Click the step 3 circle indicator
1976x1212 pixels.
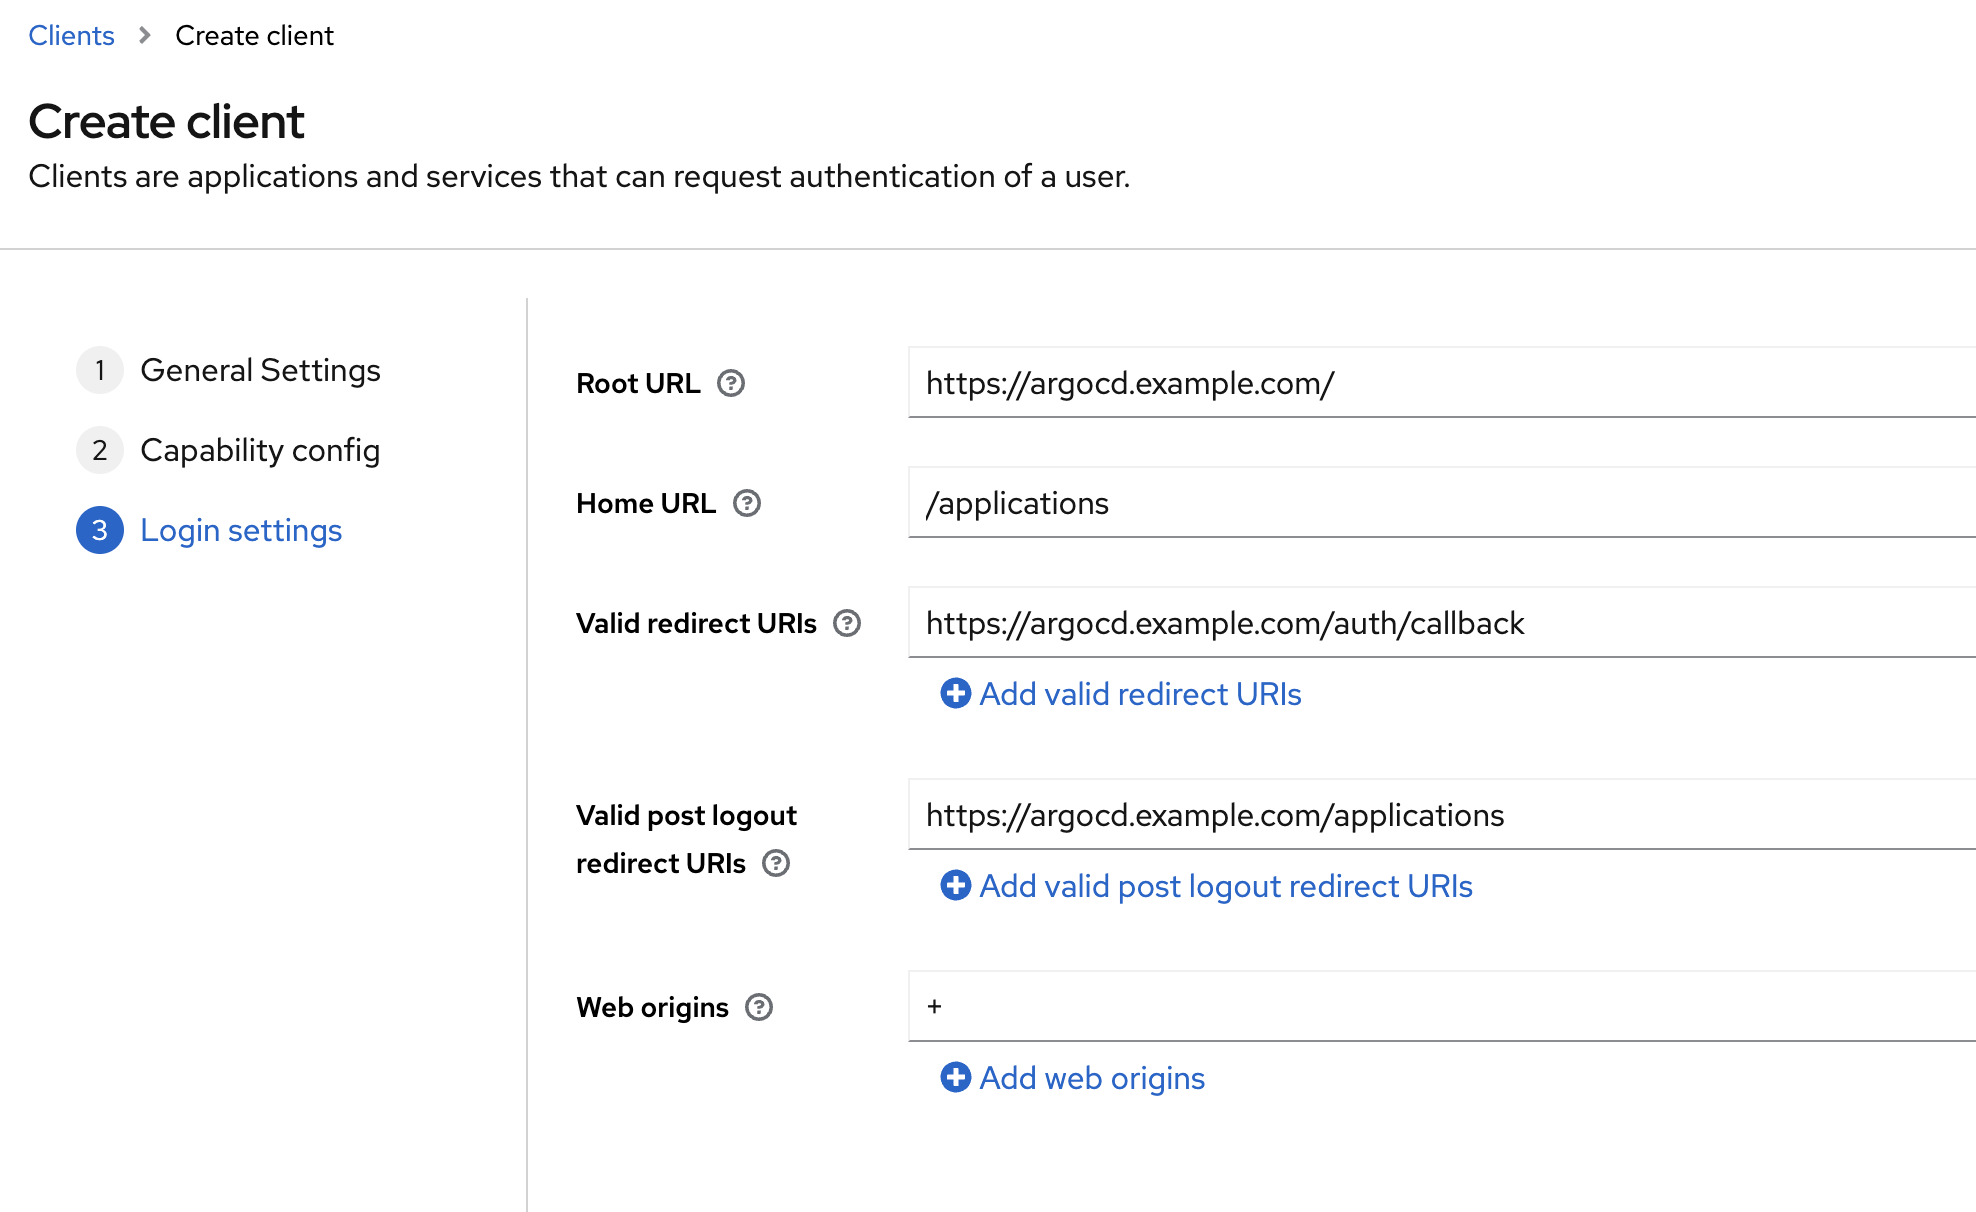pos(100,530)
